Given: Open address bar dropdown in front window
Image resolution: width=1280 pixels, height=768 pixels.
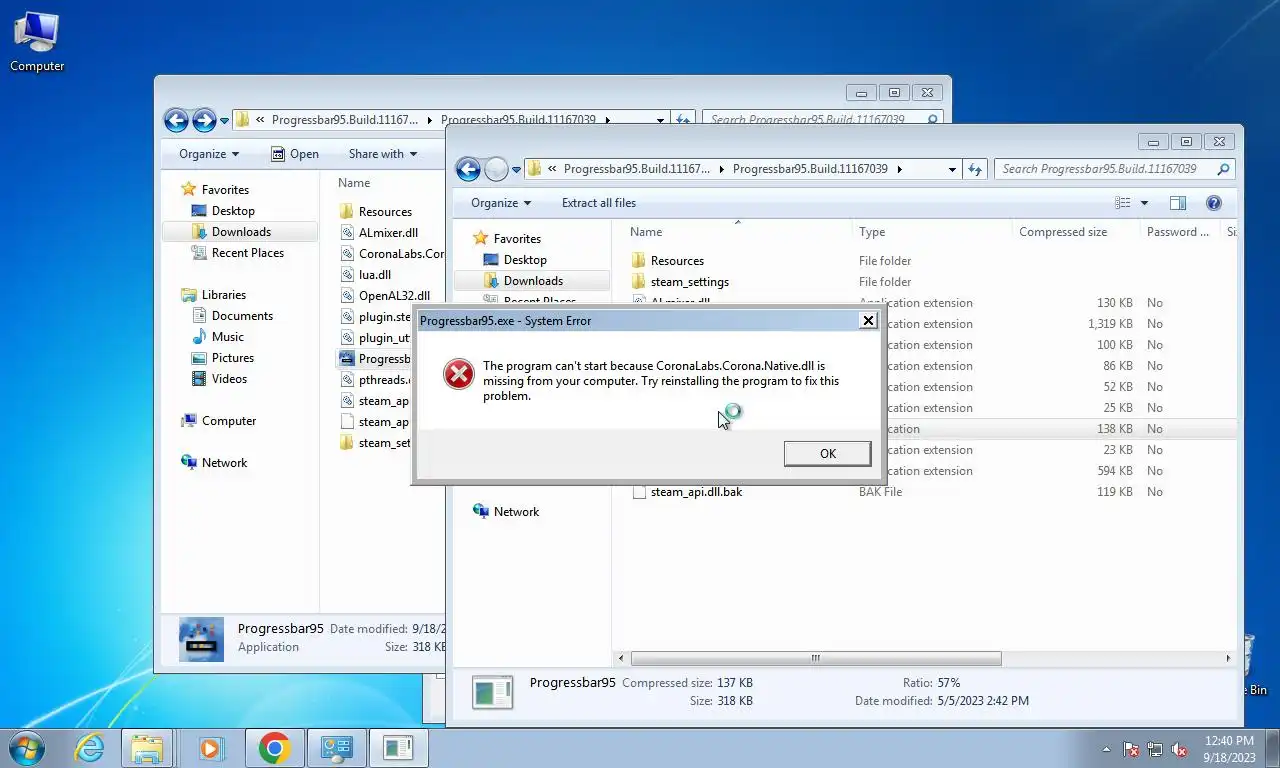Looking at the screenshot, I should (952, 170).
